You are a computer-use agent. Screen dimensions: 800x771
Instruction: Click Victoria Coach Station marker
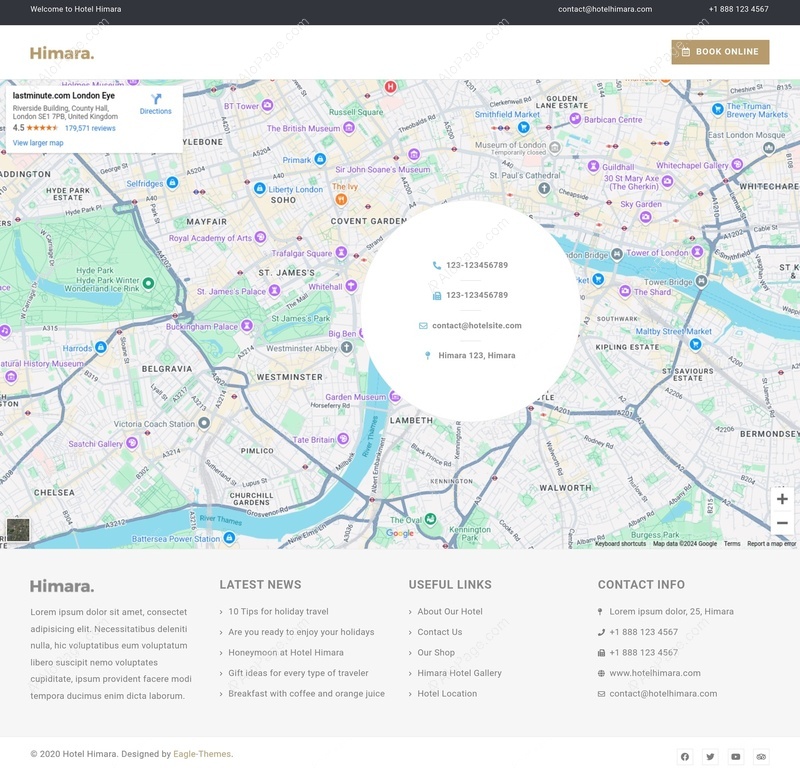click(x=204, y=423)
